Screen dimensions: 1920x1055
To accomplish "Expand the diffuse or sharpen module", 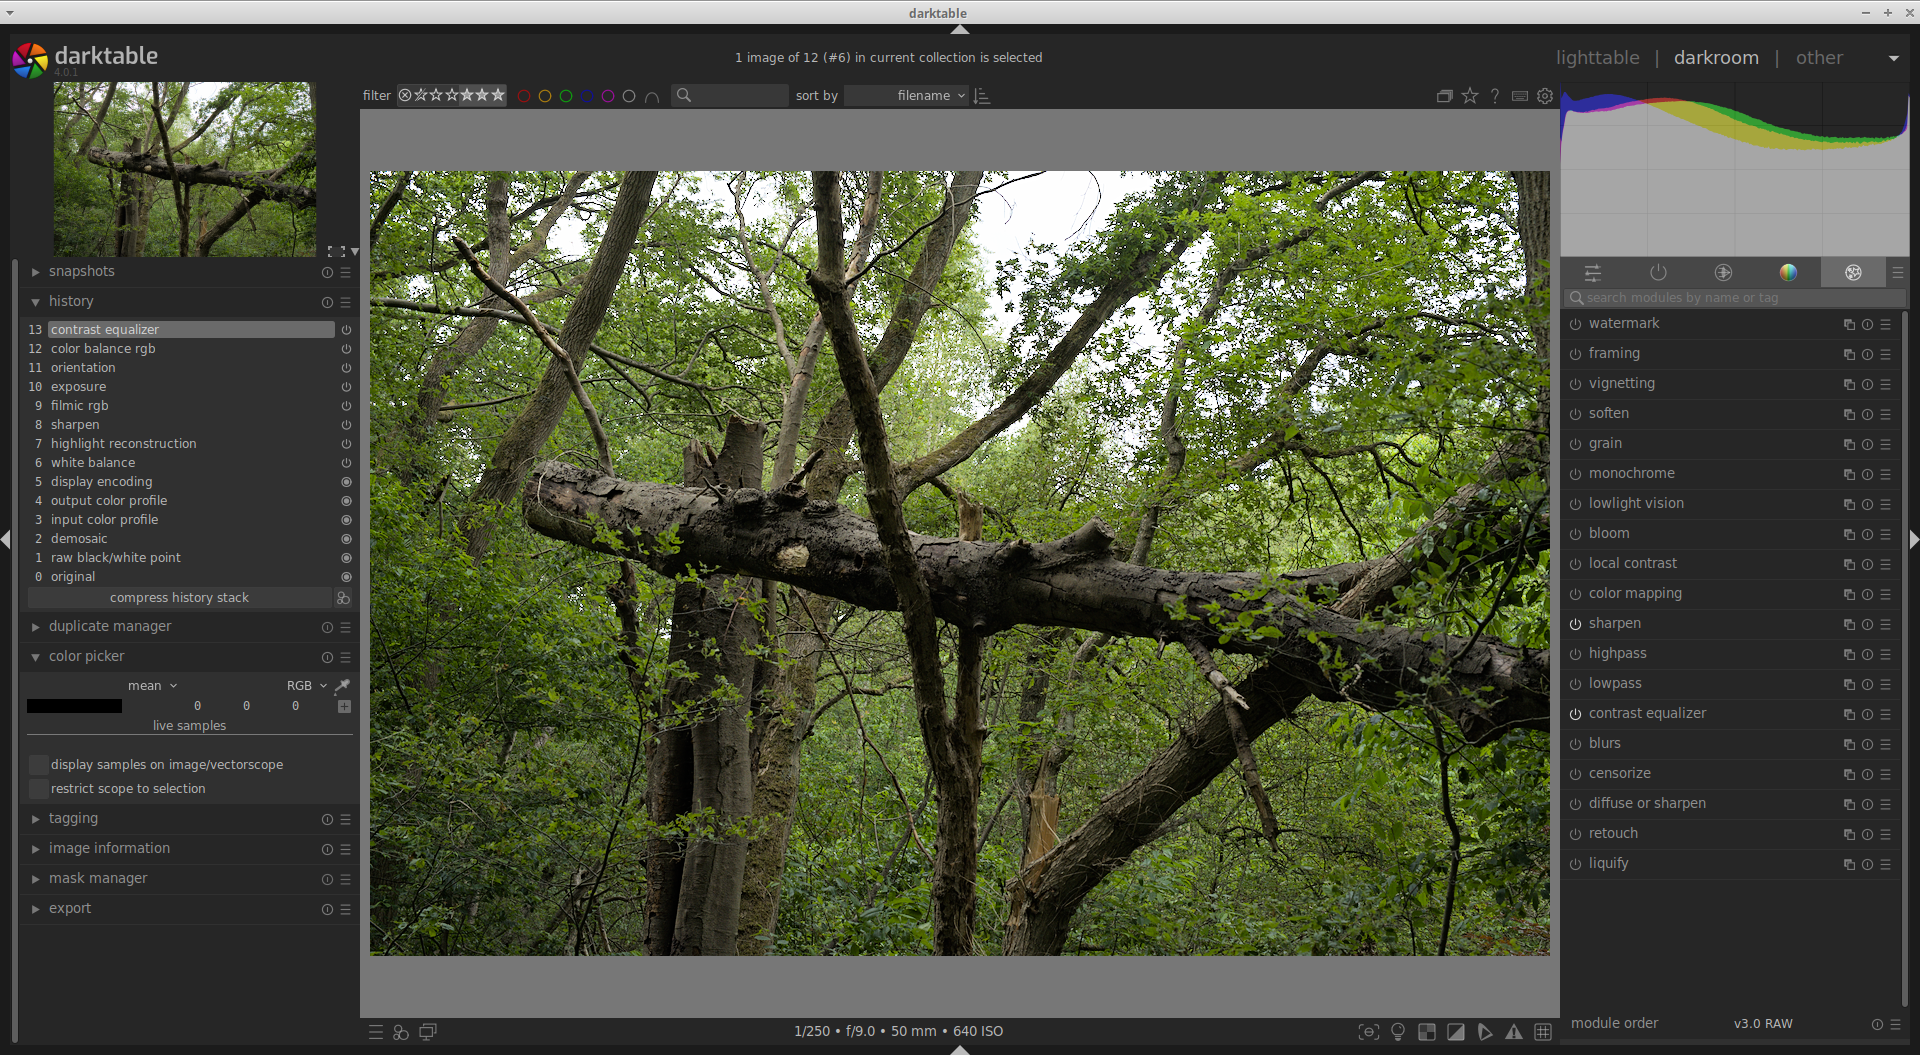I will tap(1647, 804).
